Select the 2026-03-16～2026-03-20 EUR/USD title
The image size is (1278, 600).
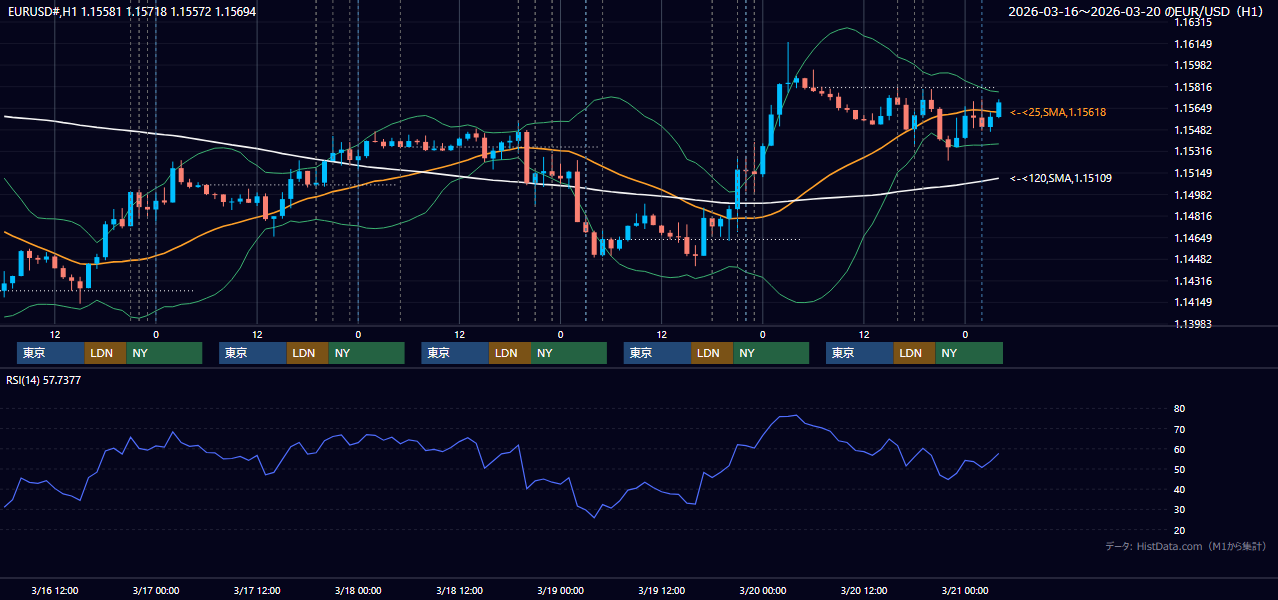coord(1135,11)
